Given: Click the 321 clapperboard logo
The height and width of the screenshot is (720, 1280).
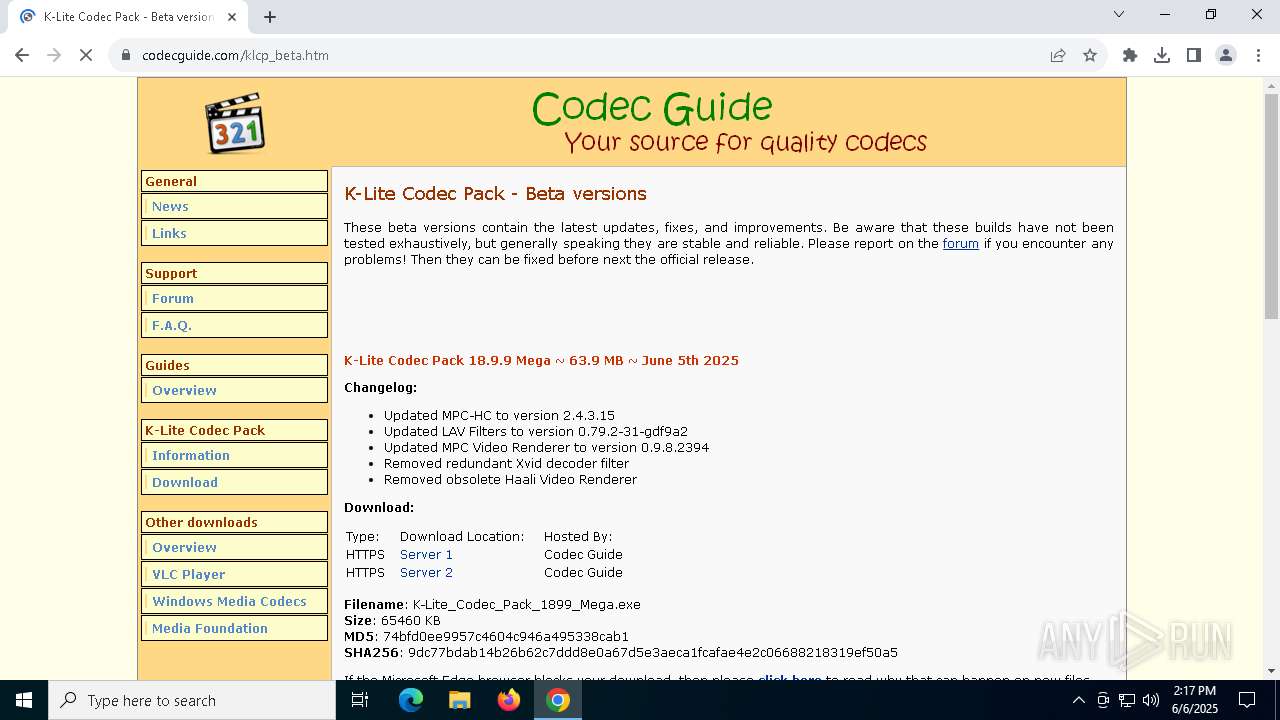Looking at the screenshot, I should 235,123.
